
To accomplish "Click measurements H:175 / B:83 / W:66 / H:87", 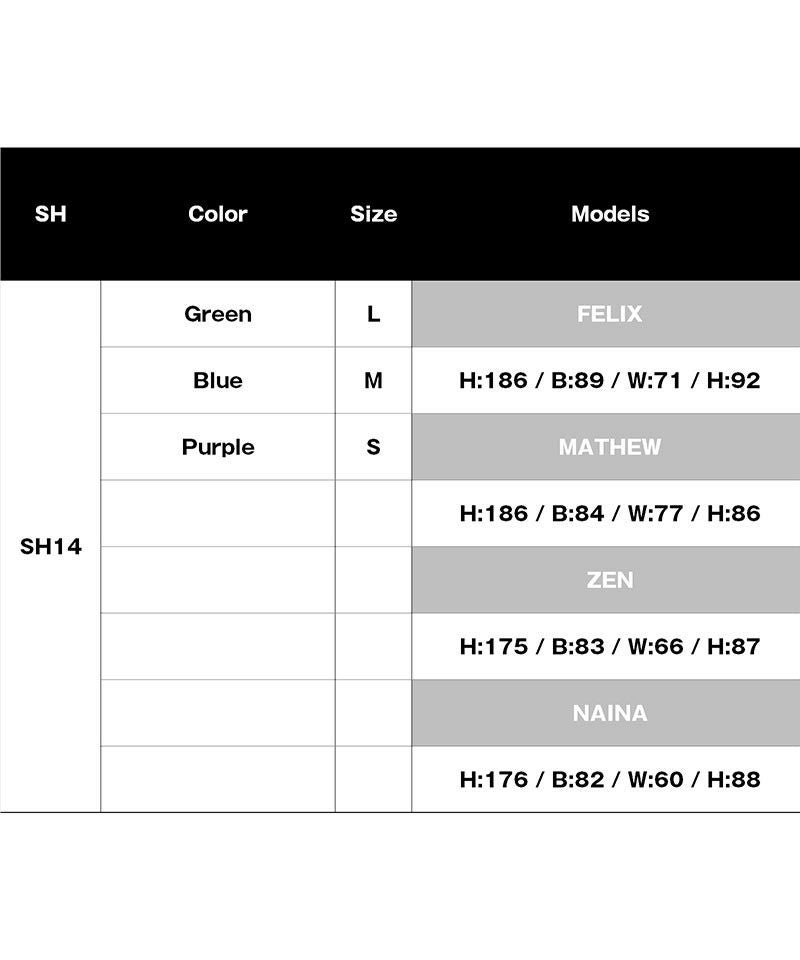I will [609, 647].
